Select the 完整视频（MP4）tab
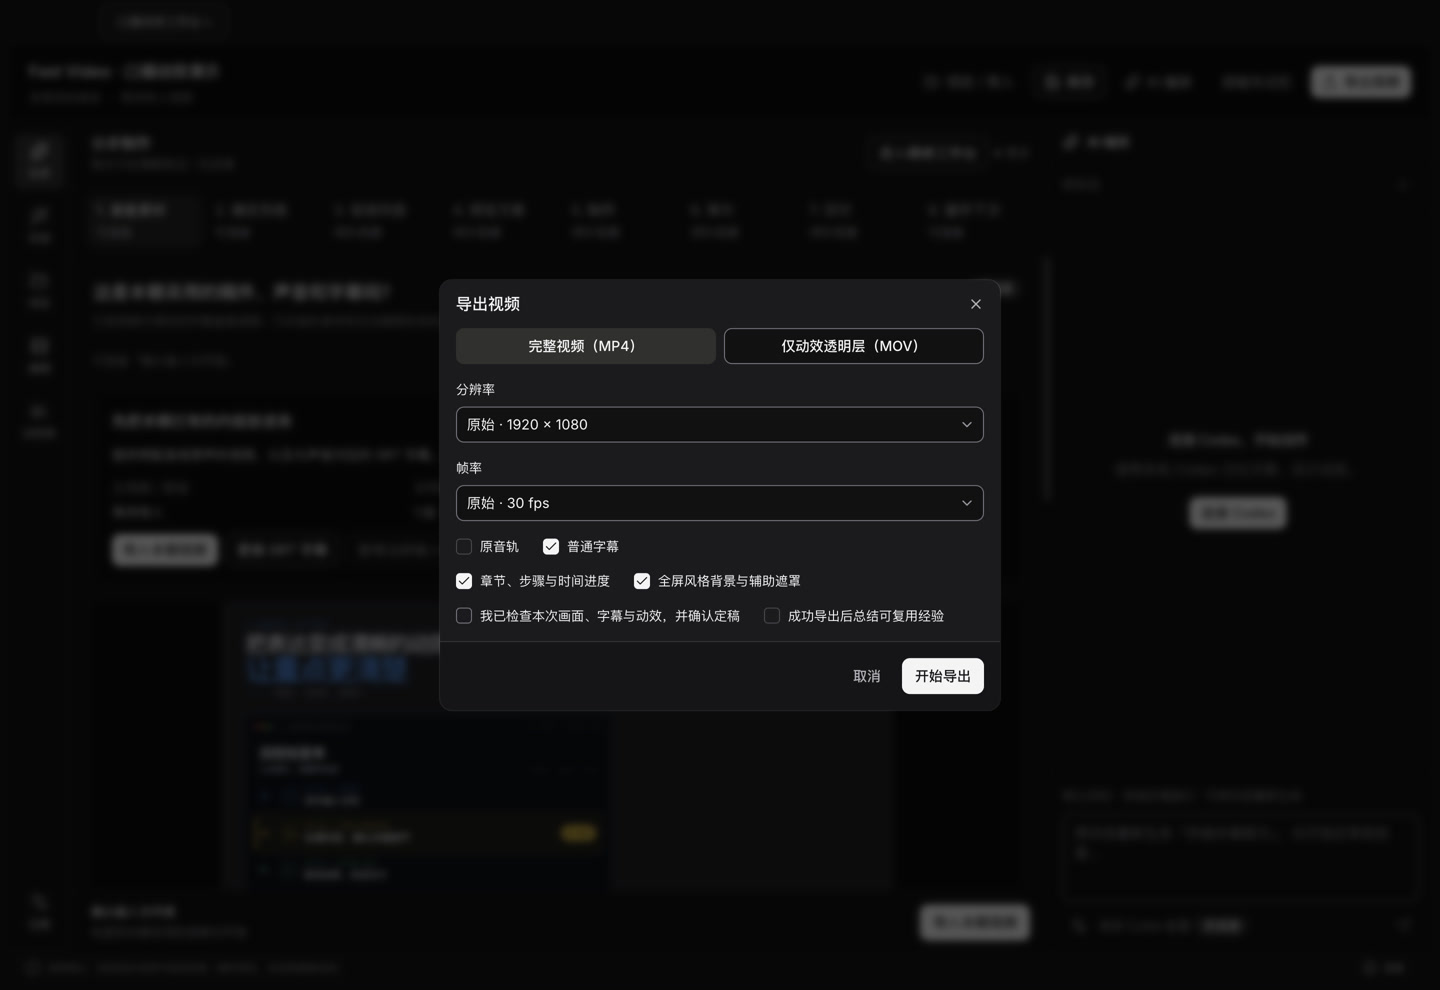 586,346
